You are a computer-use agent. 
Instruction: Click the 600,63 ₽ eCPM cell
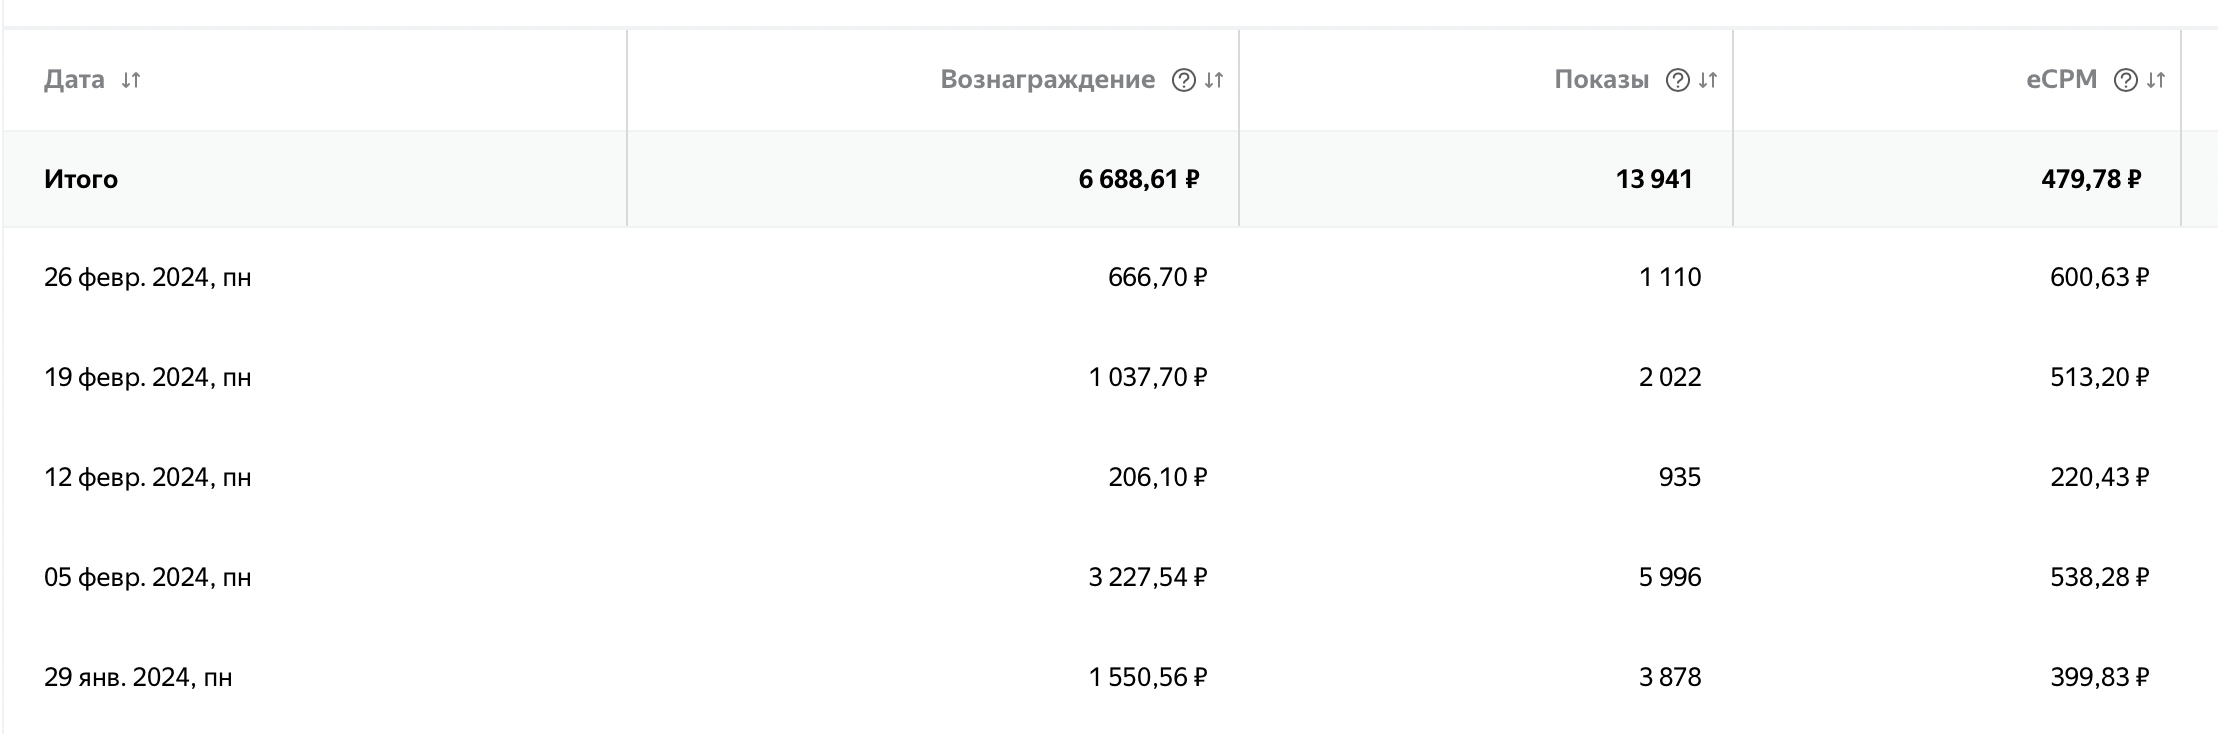pyautogui.click(x=2098, y=277)
